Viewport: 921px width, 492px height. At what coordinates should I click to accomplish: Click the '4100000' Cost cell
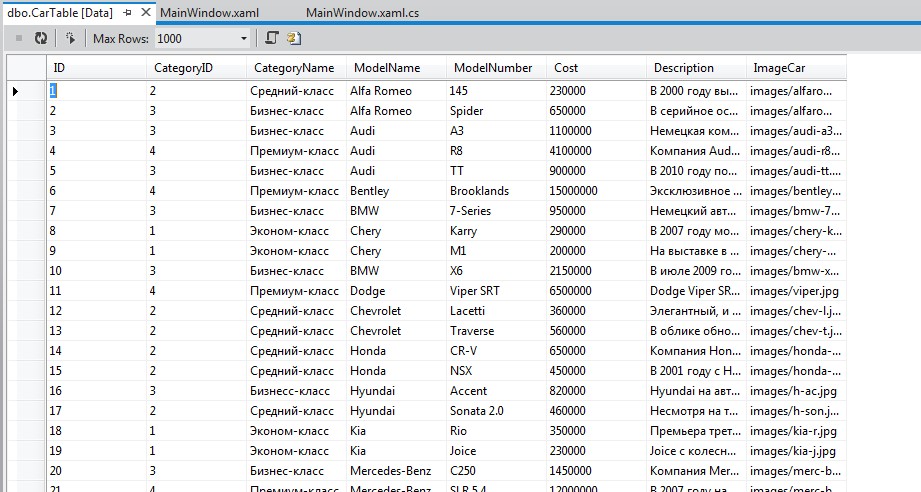[596, 151]
